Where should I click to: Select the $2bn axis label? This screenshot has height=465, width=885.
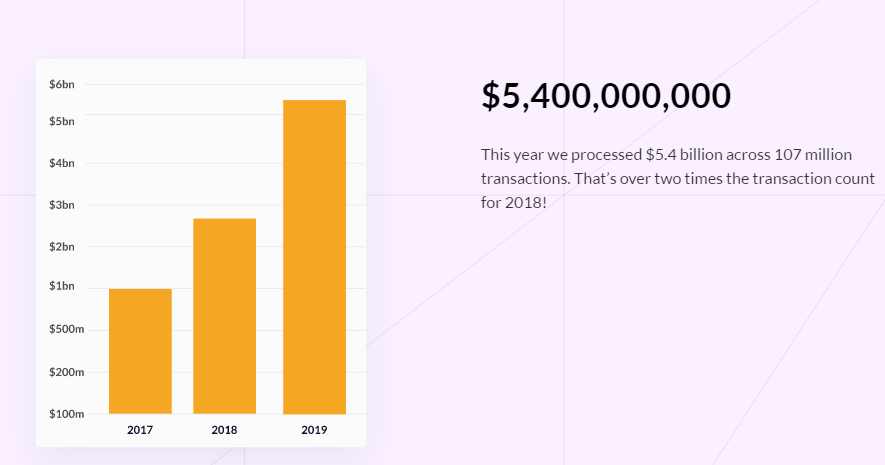(62, 246)
